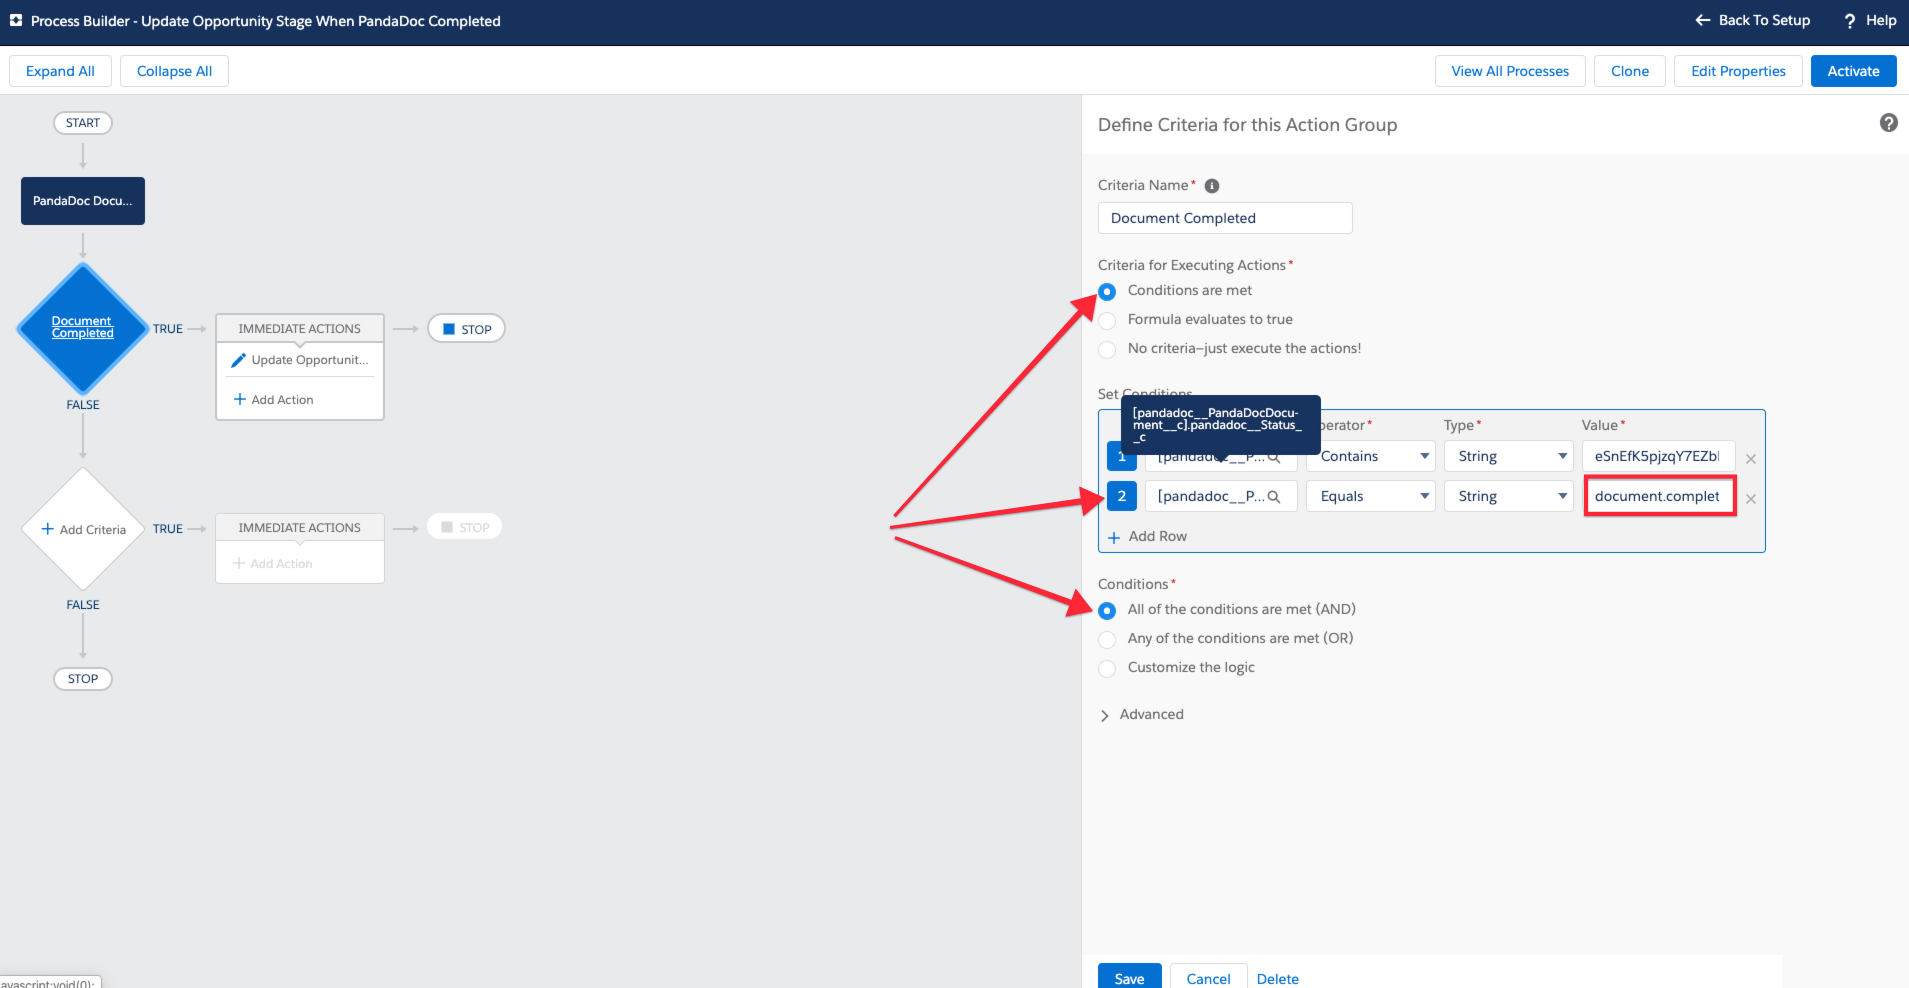Click row number 2 badge
This screenshot has height=988, width=1909.
pyautogui.click(x=1122, y=496)
